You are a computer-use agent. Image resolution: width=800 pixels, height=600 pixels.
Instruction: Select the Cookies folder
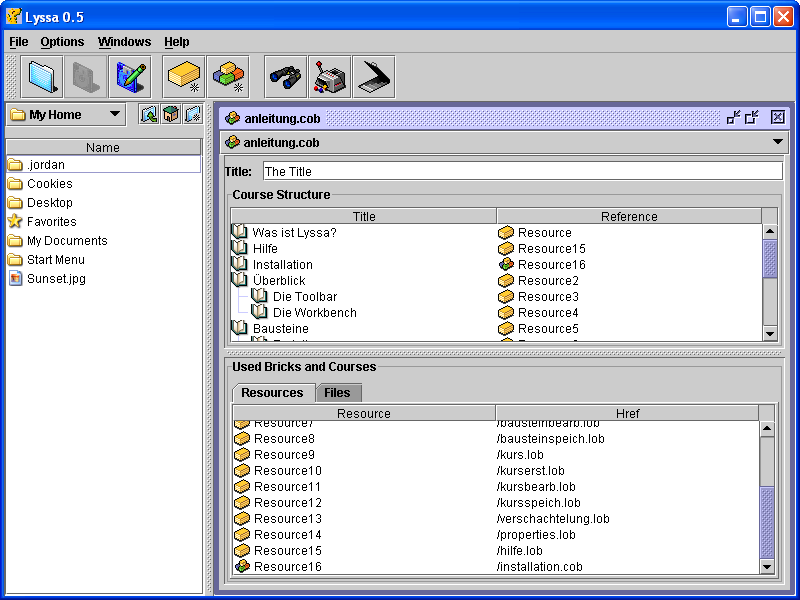(103, 183)
